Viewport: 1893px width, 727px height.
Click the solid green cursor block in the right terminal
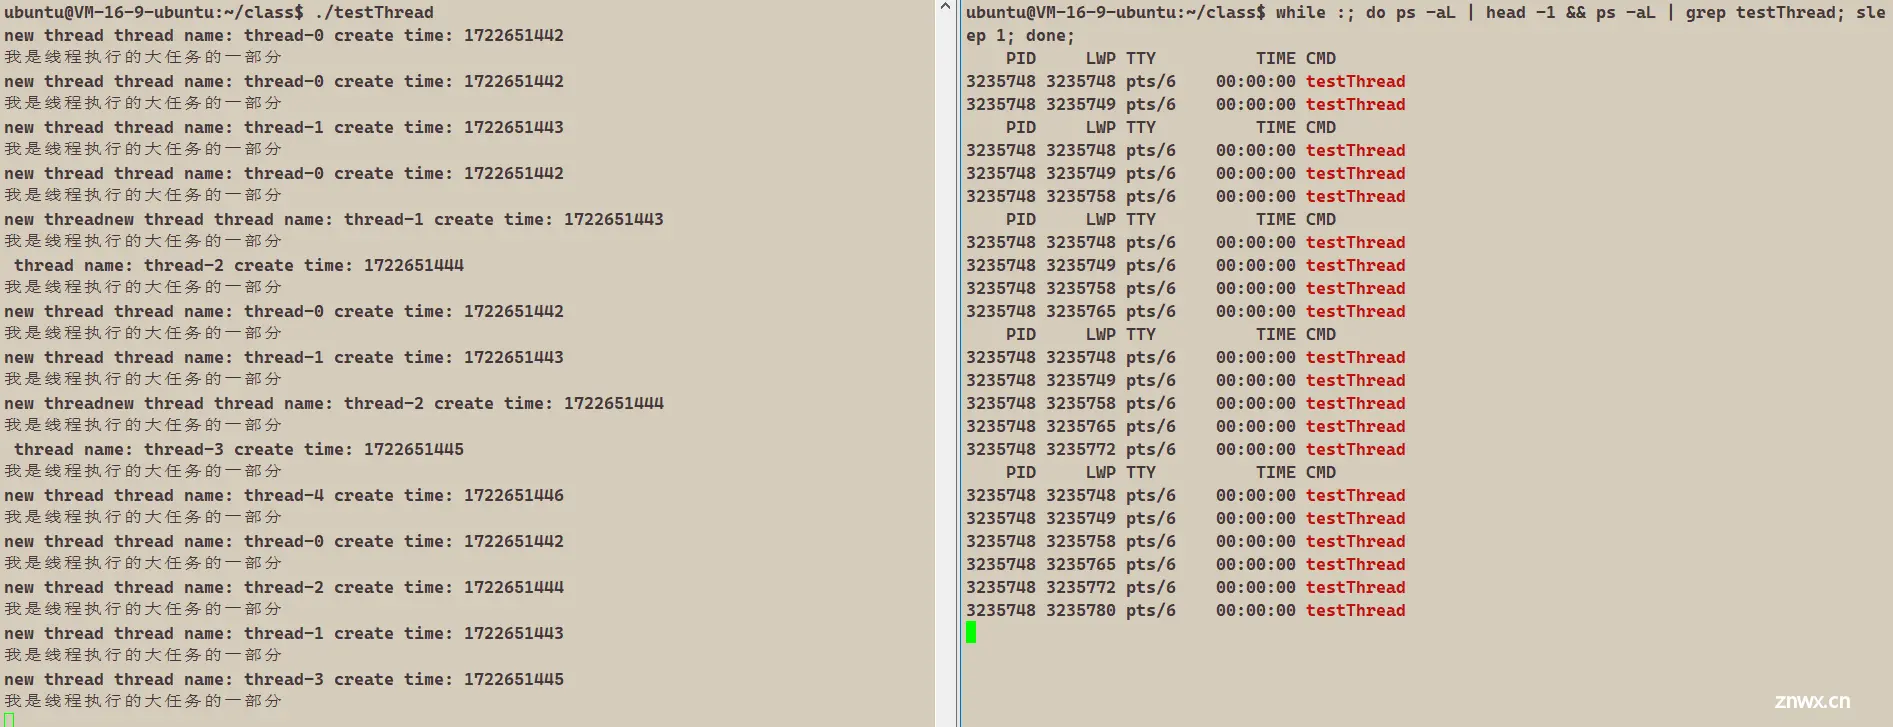click(x=971, y=632)
